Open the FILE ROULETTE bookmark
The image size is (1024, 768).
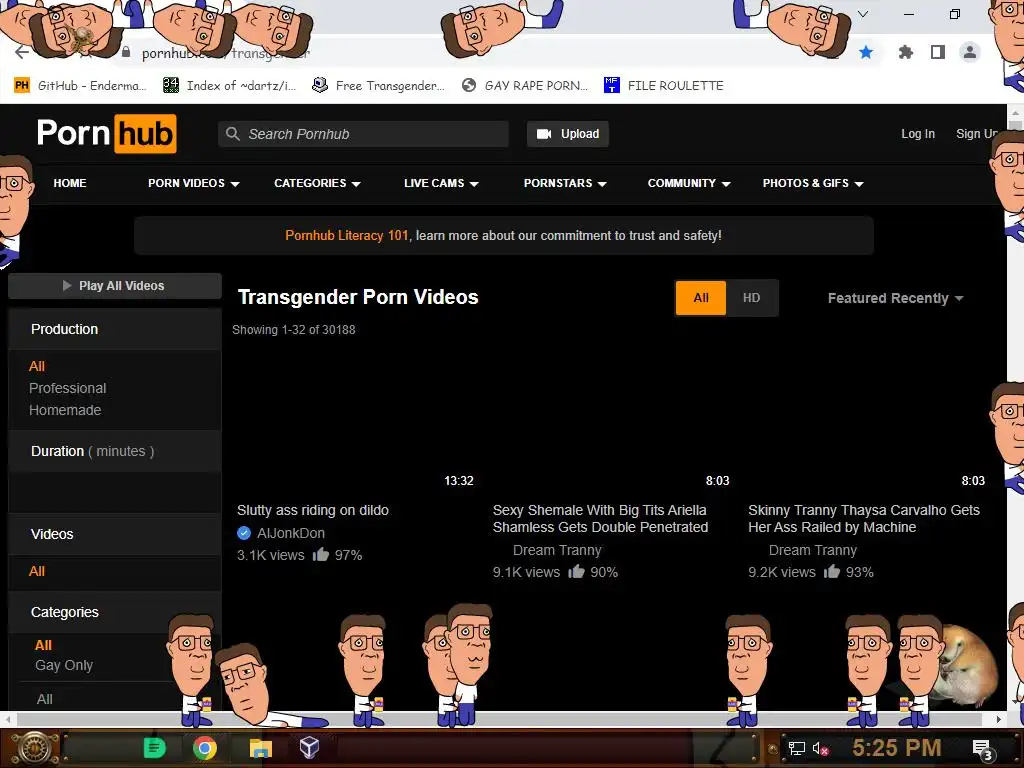[664, 86]
